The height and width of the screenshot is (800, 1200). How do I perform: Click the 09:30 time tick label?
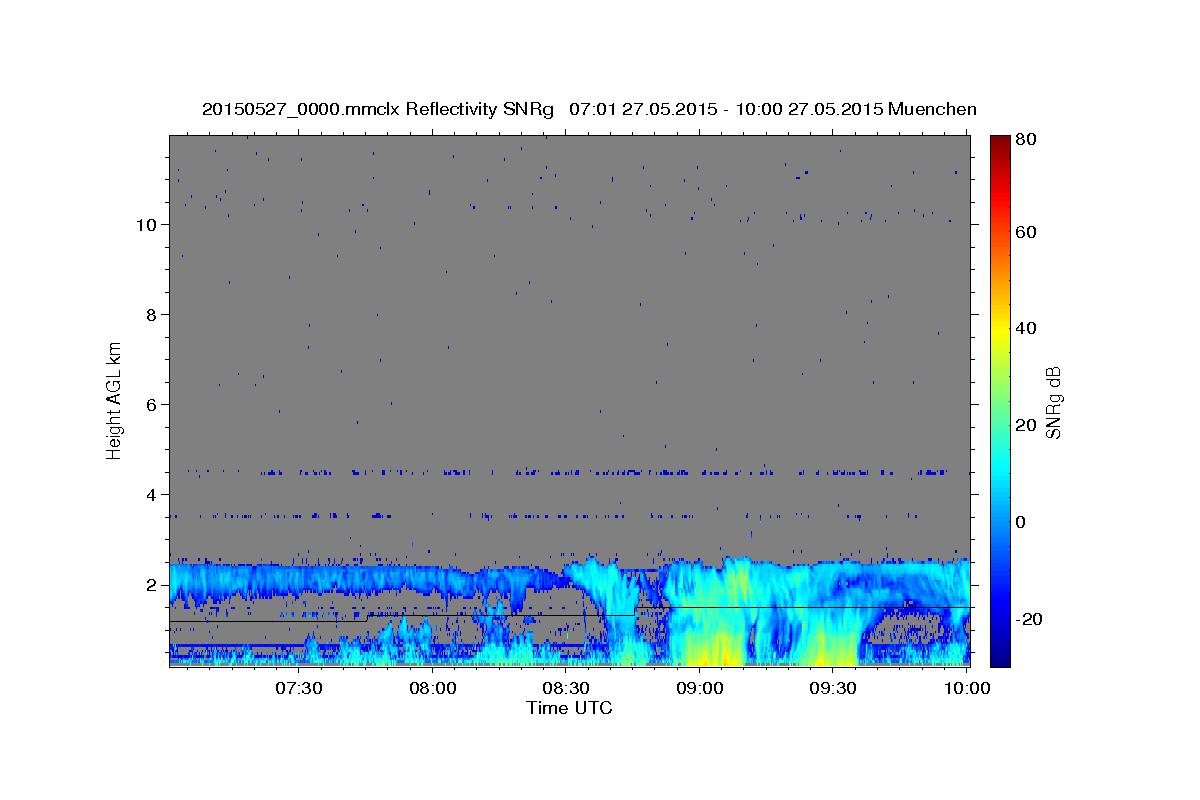pos(833,688)
